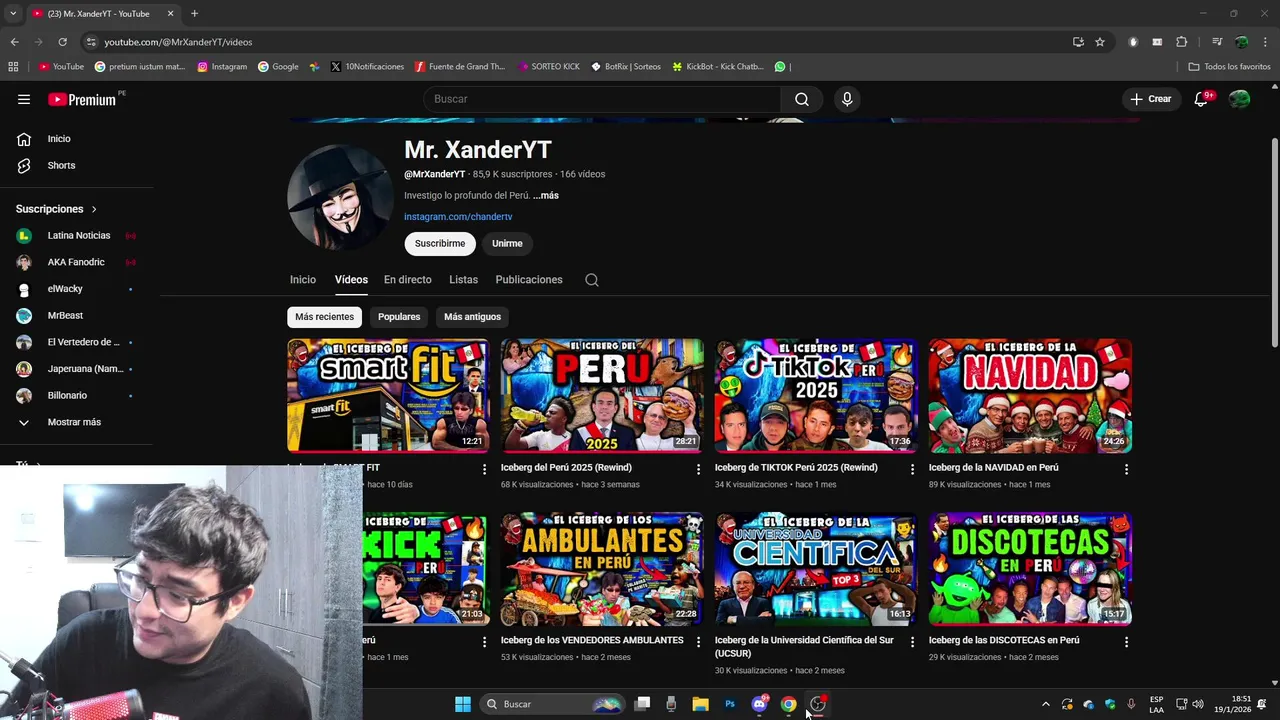Image resolution: width=1280 pixels, height=720 pixels.
Task: Open options for Iceberg de TIKTOK Perú video
Action: (912, 469)
